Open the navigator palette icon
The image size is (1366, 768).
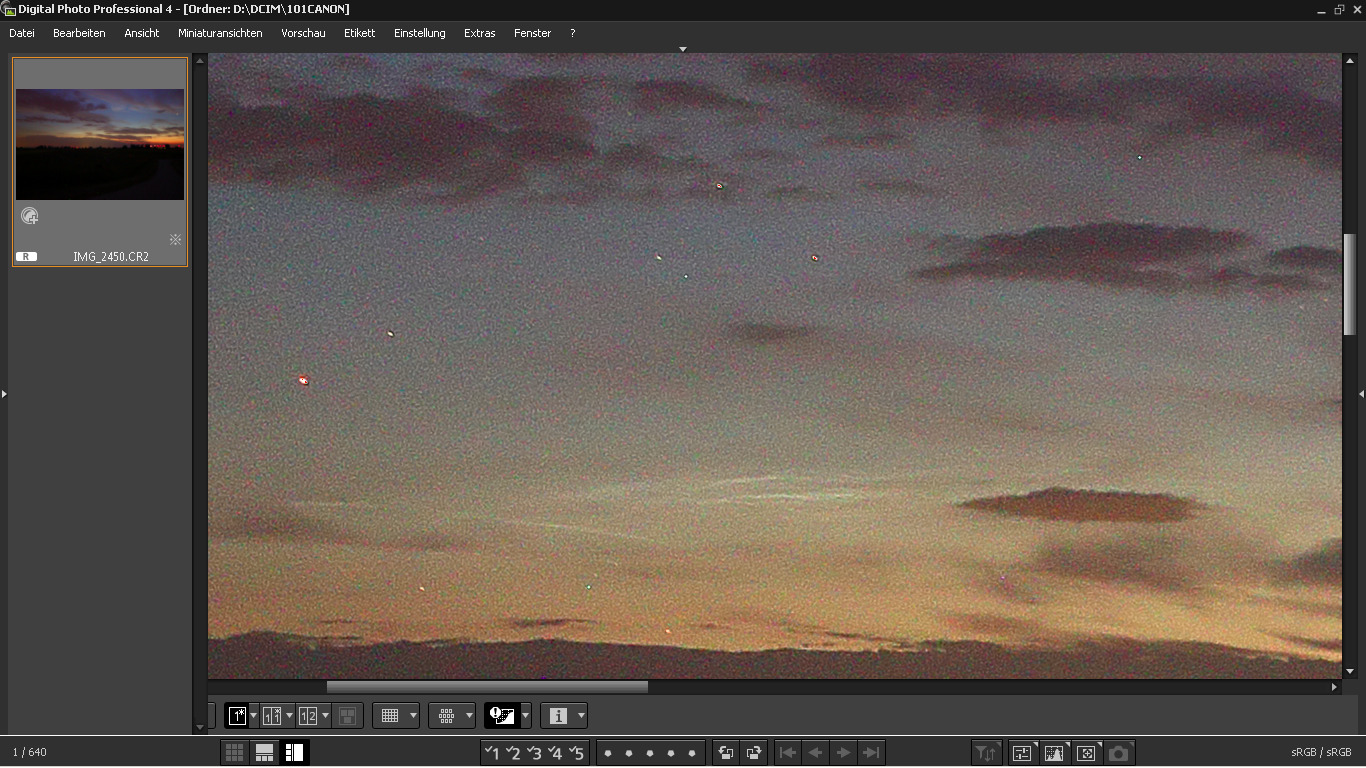pyautogui.click(x=1086, y=753)
